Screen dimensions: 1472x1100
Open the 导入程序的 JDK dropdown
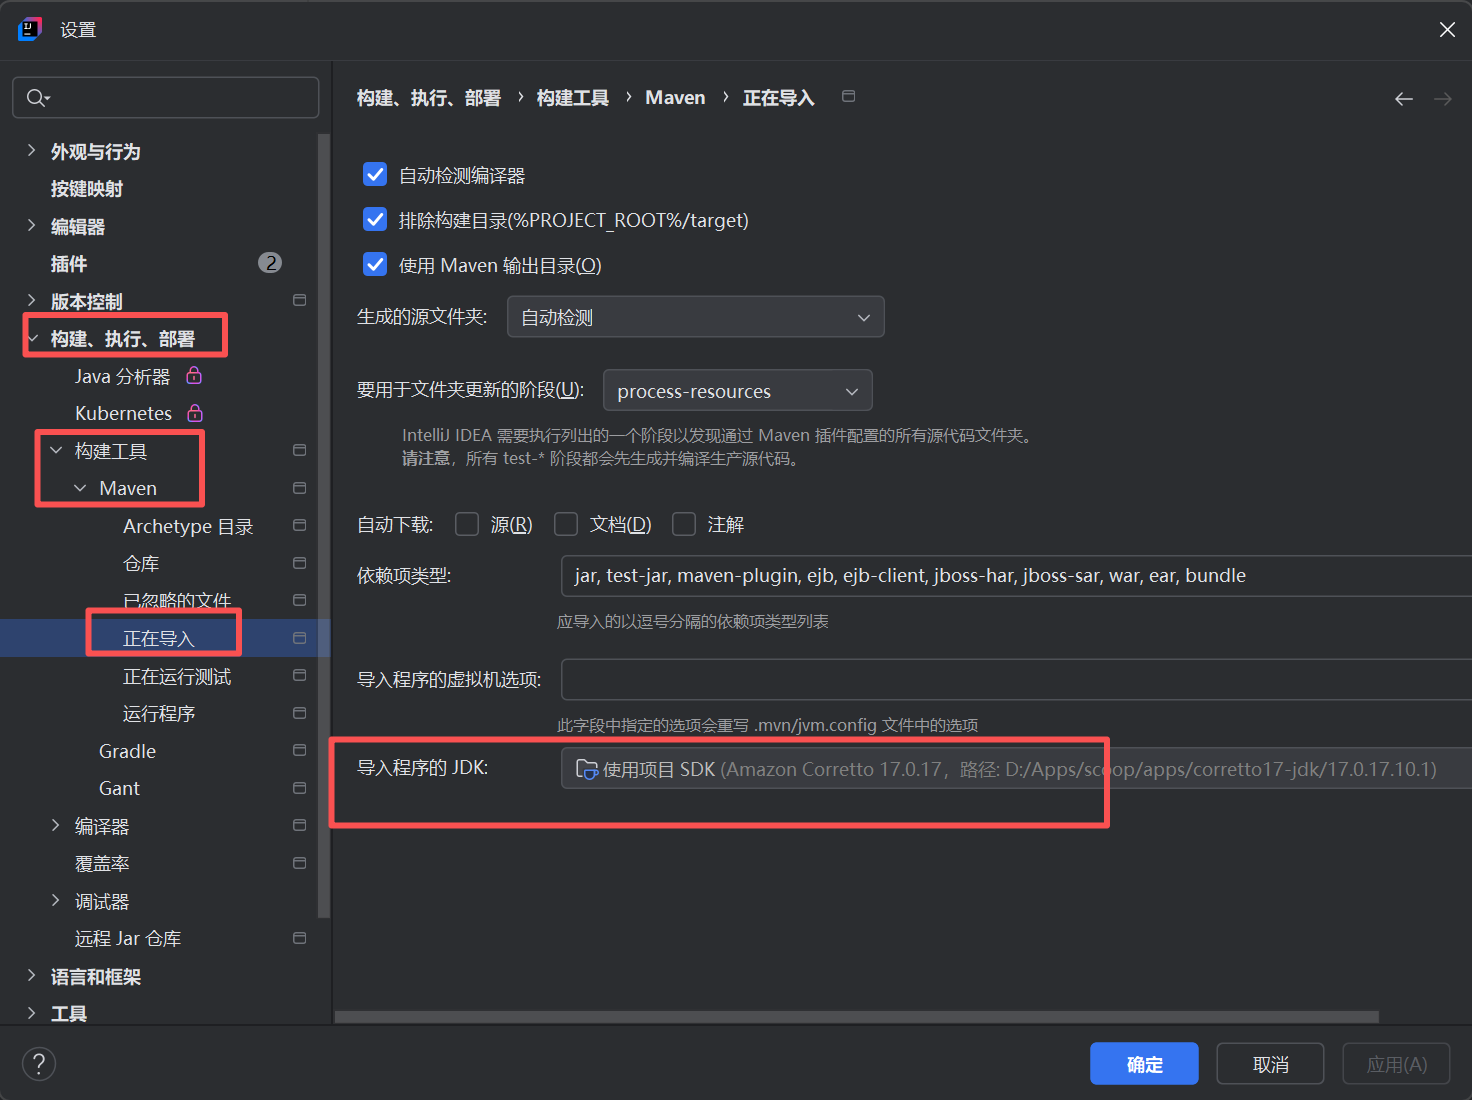pyautogui.click(x=1016, y=769)
